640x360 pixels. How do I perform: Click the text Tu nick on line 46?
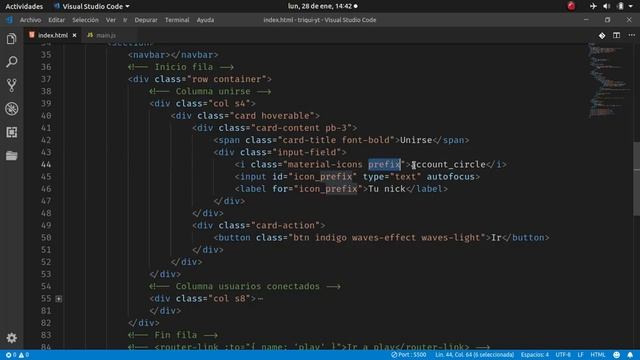tap(387, 189)
